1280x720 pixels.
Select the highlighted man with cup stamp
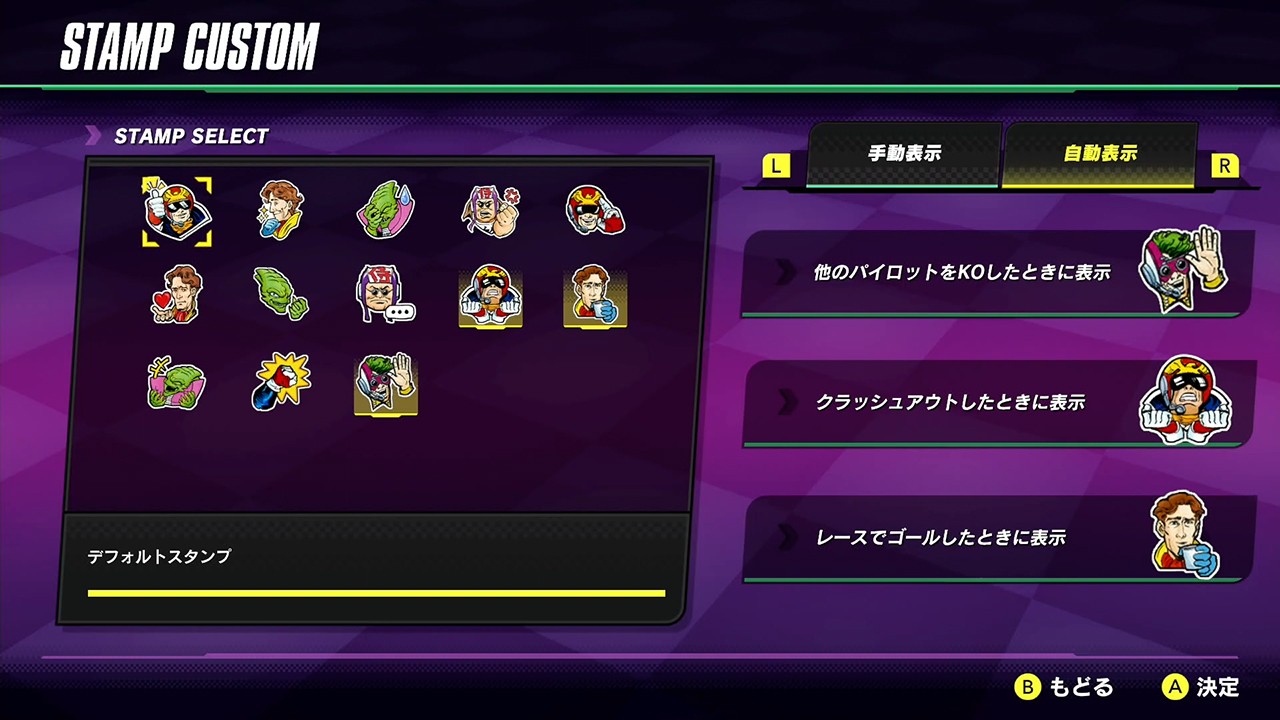pyautogui.click(x=595, y=296)
